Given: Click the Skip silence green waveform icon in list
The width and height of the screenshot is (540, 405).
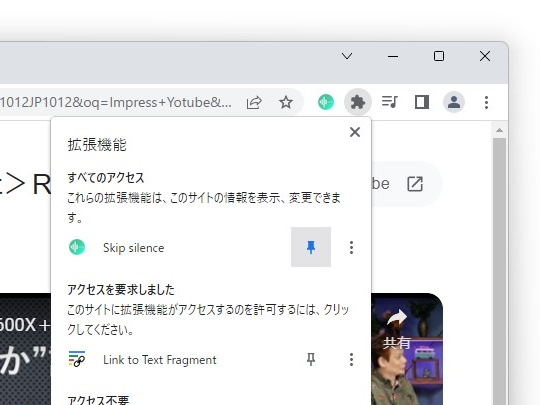Looking at the screenshot, I should click(77, 247).
